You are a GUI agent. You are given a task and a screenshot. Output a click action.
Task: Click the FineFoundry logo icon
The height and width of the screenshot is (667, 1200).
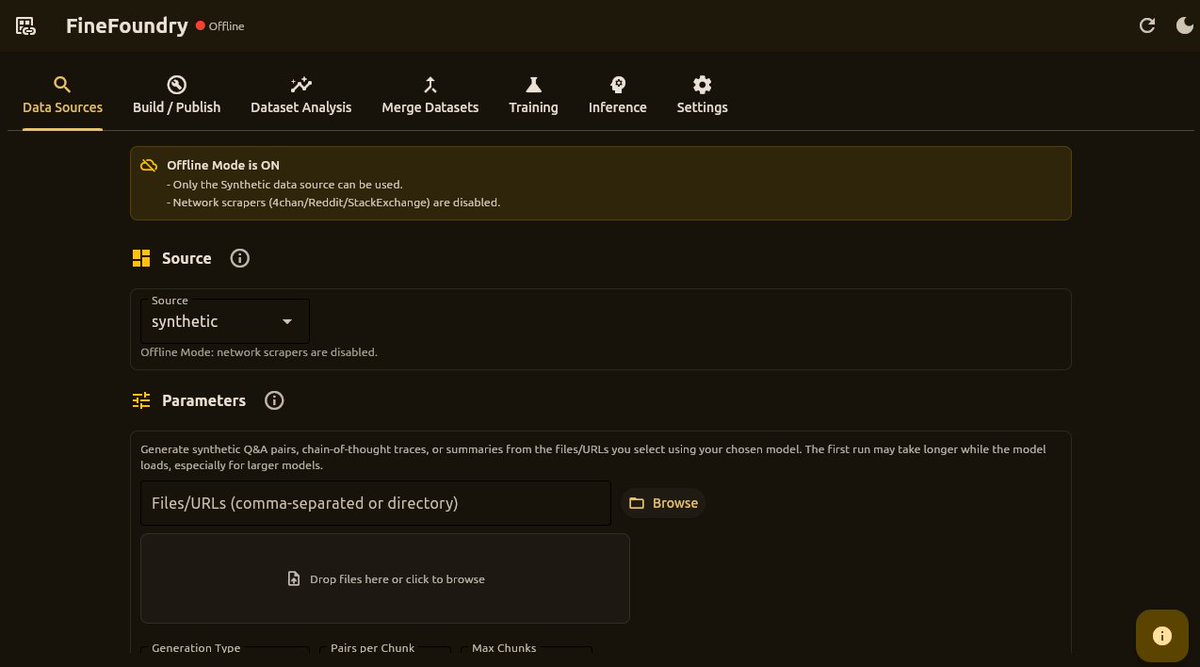26,26
